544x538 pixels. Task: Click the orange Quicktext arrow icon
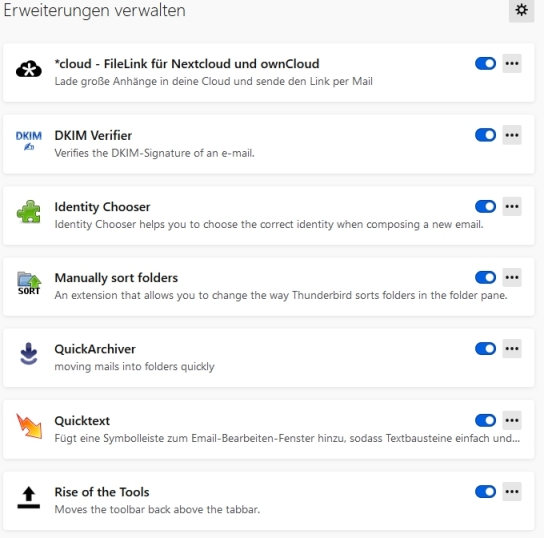(x=29, y=426)
